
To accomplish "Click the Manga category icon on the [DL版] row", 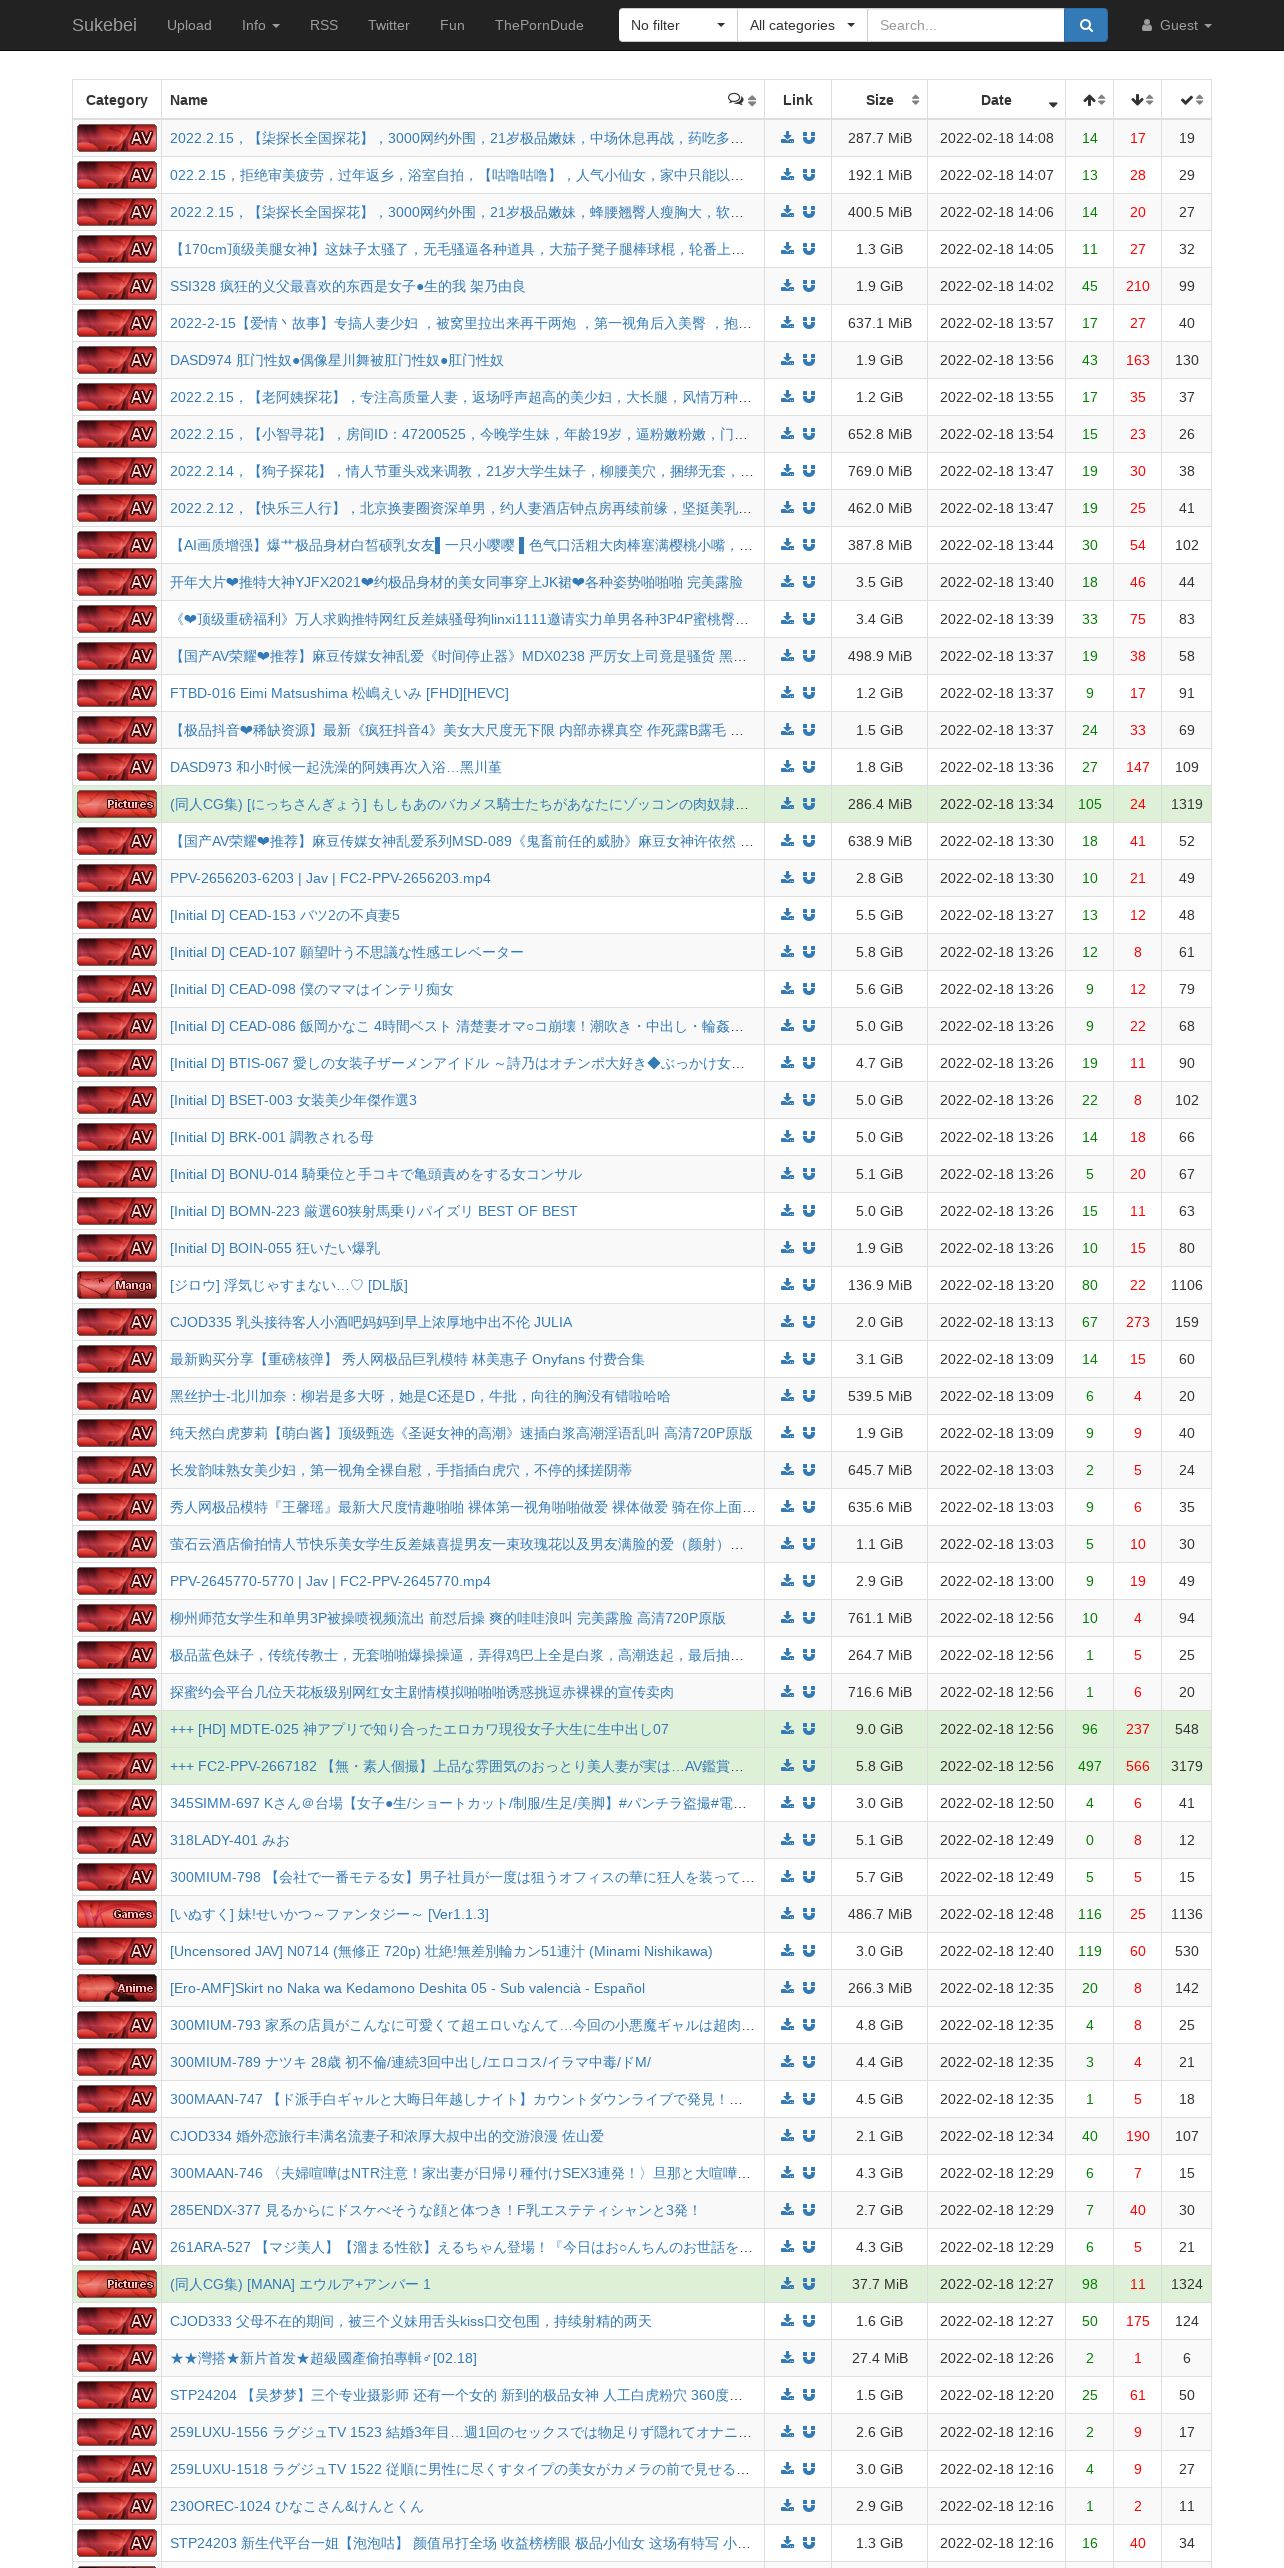I will (x=117, y=1285).
